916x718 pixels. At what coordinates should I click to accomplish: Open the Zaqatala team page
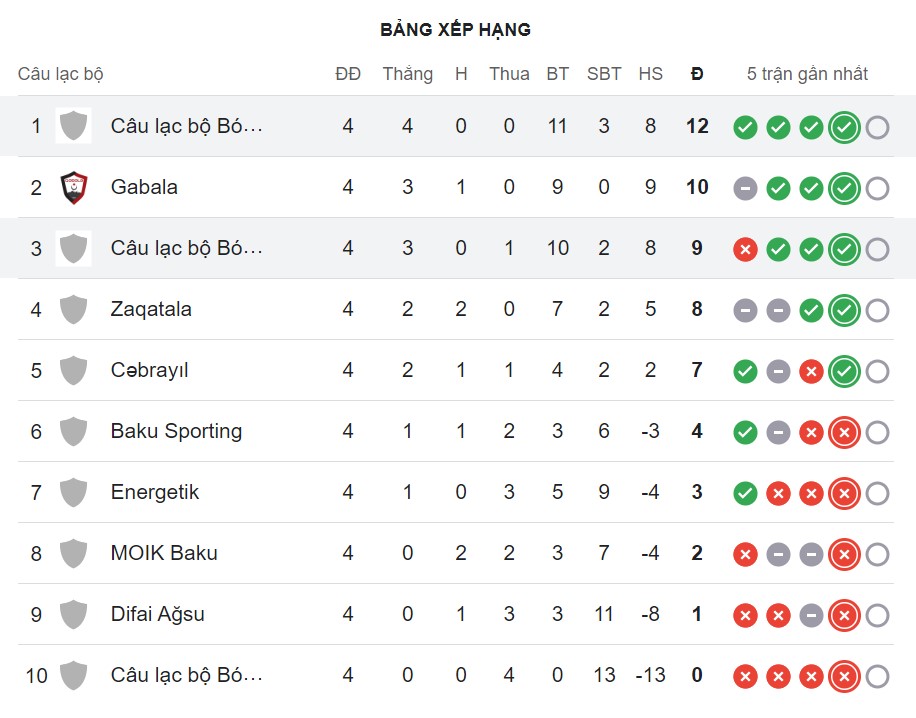(x=151, y=309)
